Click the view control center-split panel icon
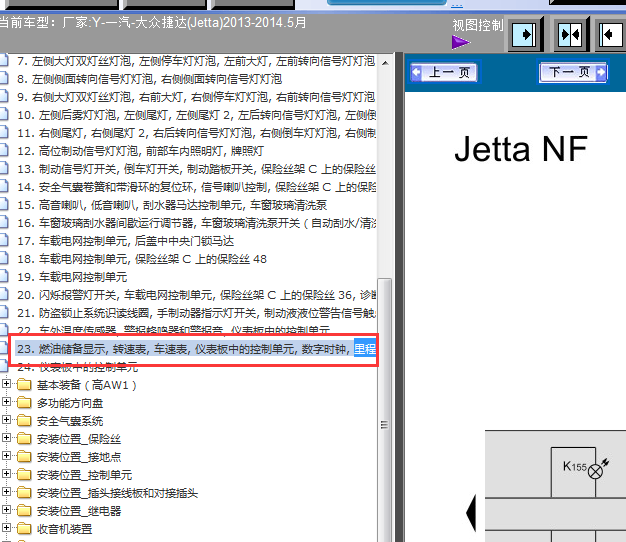This screenshot has height=542, width=626. [570, 34]
